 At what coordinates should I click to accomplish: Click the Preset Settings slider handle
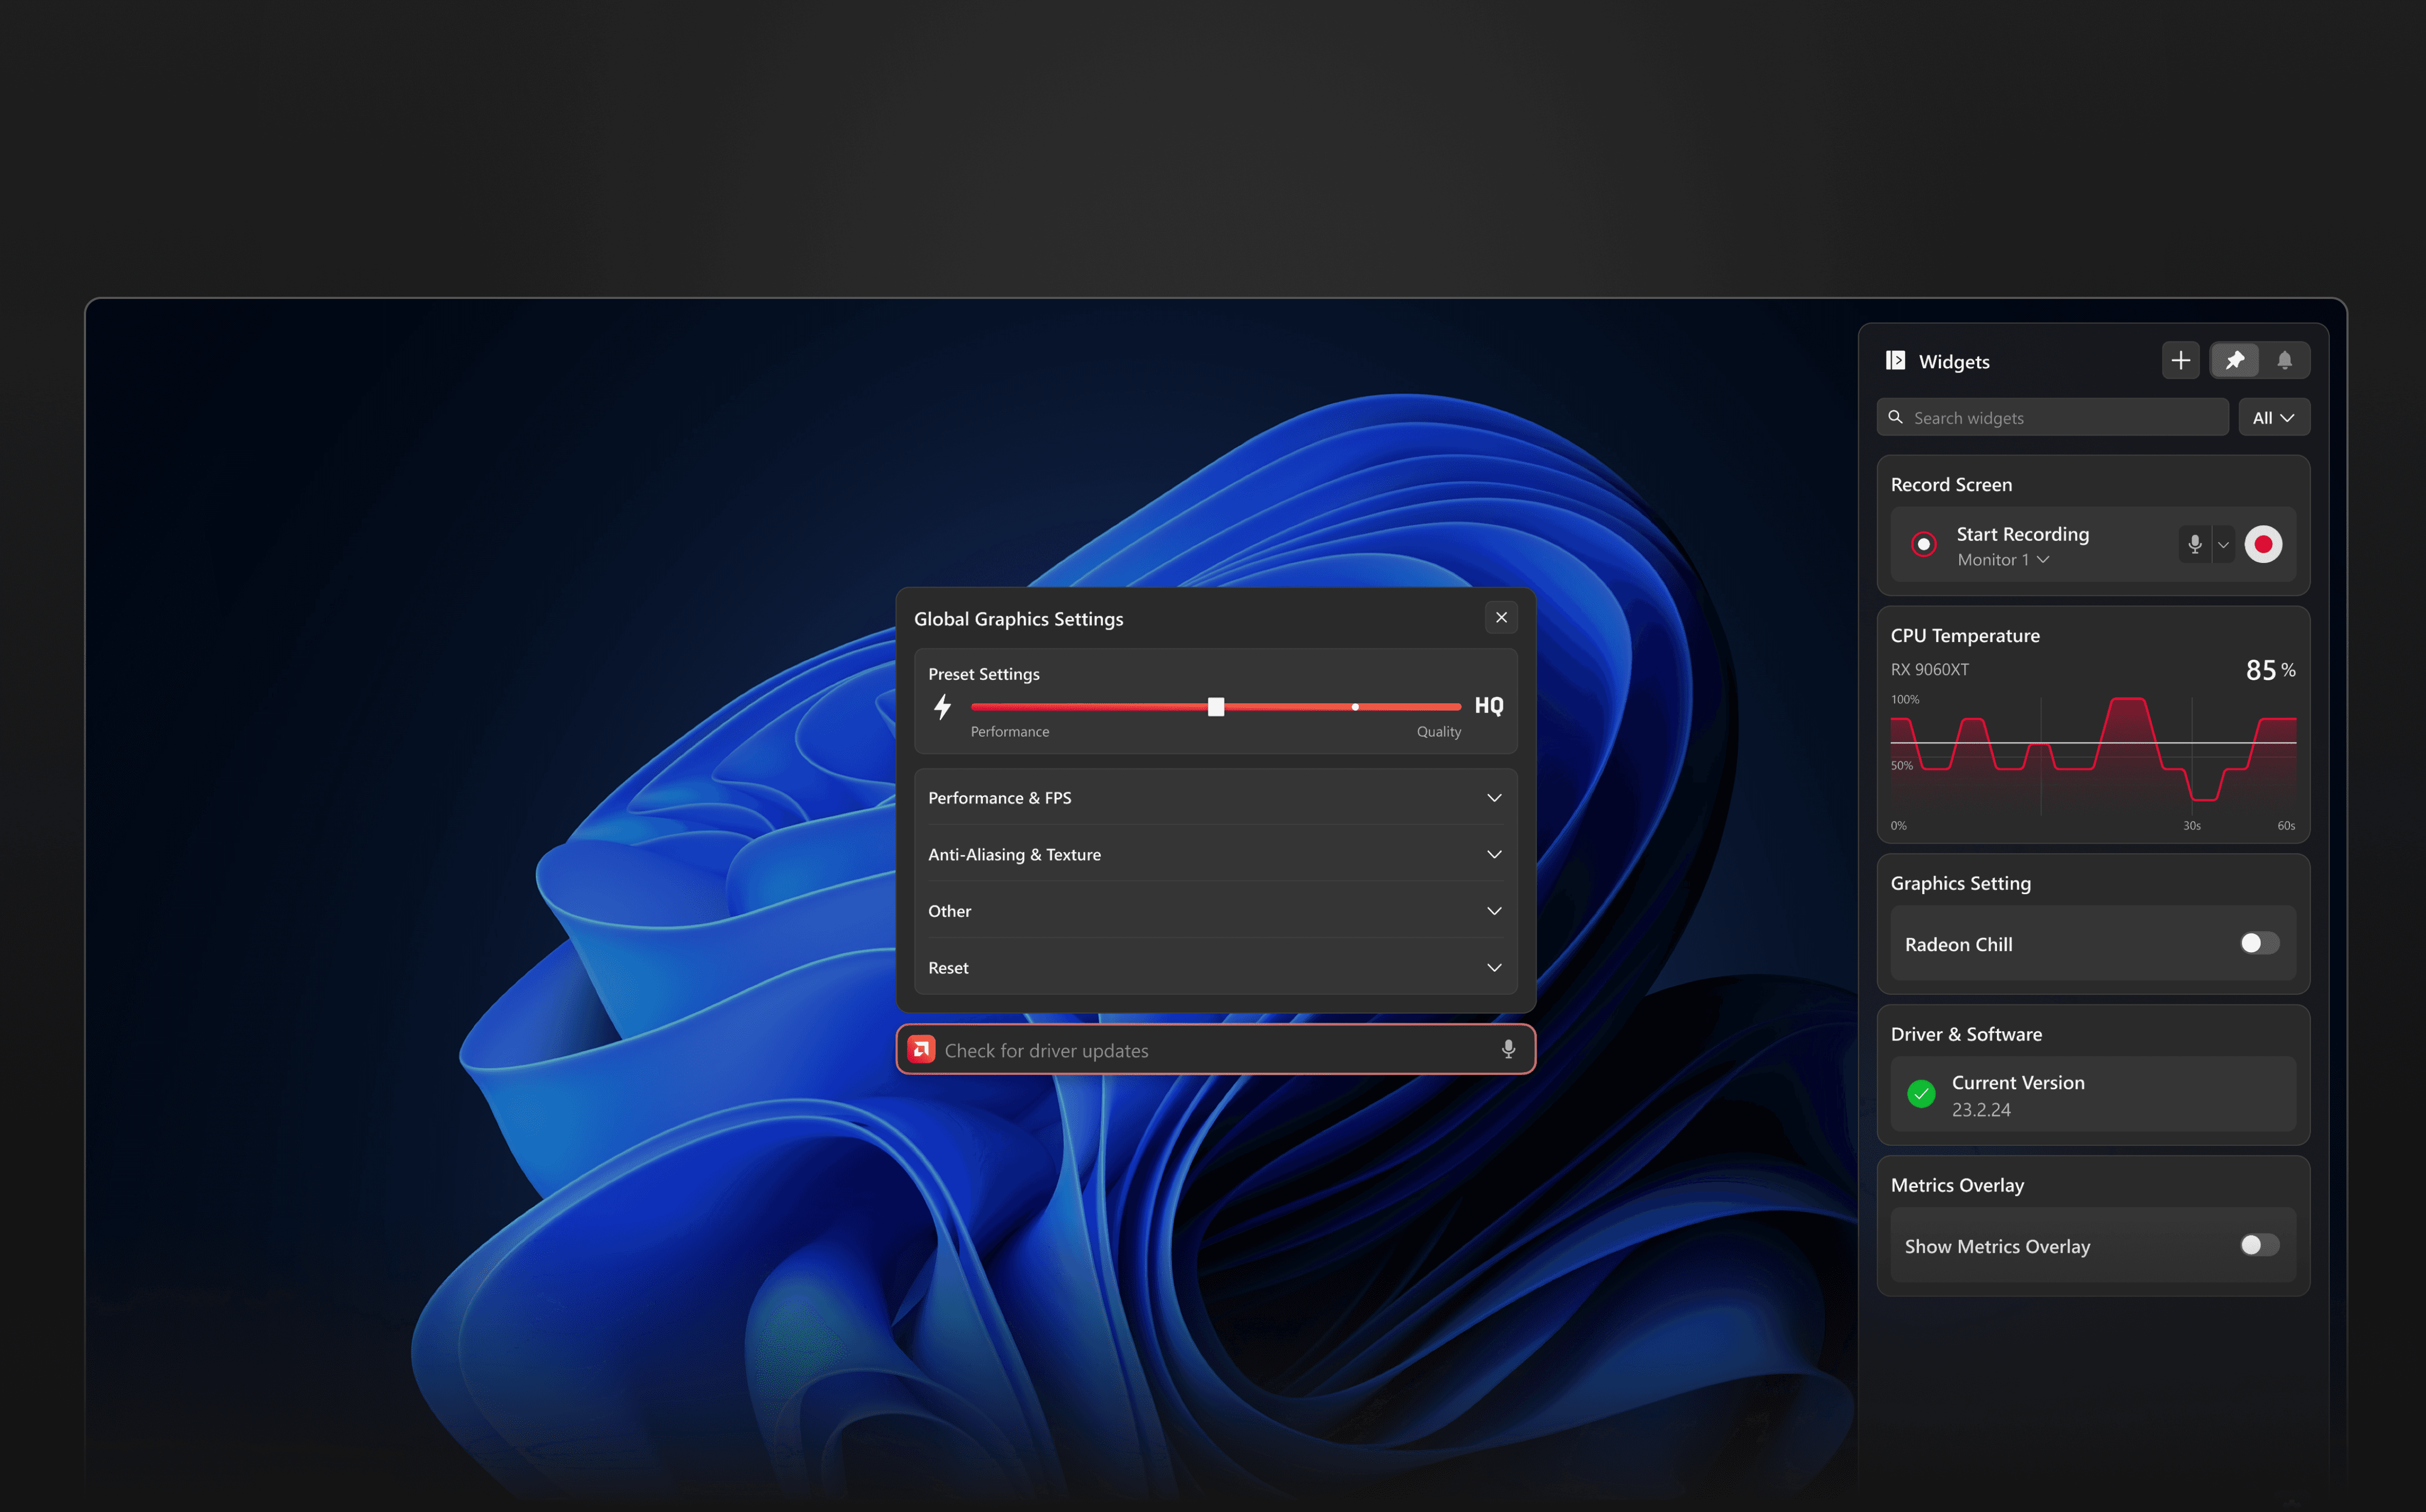coord(1216,707)
